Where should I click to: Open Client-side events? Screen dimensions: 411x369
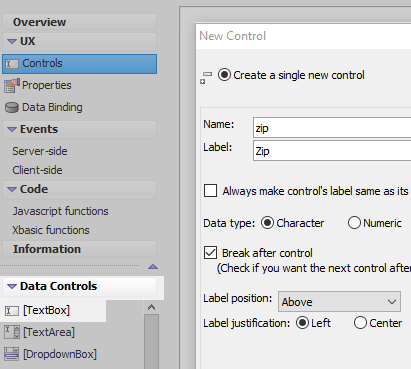tap(37, 170)
